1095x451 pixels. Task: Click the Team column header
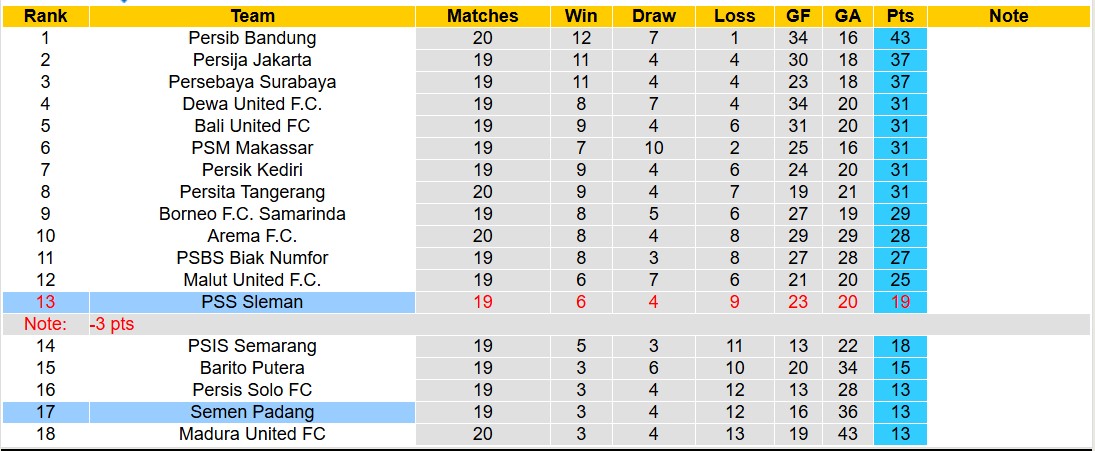[252, 16]
